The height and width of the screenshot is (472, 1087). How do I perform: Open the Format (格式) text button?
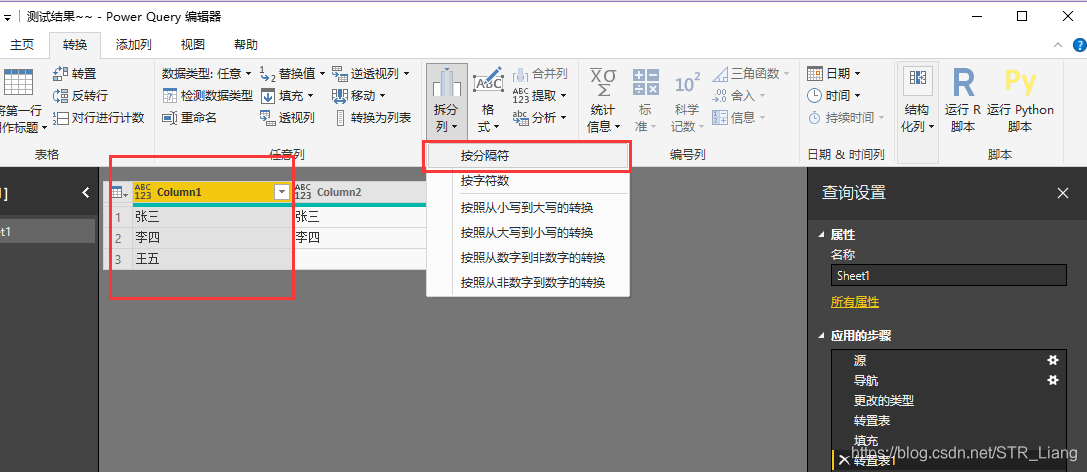488,101
